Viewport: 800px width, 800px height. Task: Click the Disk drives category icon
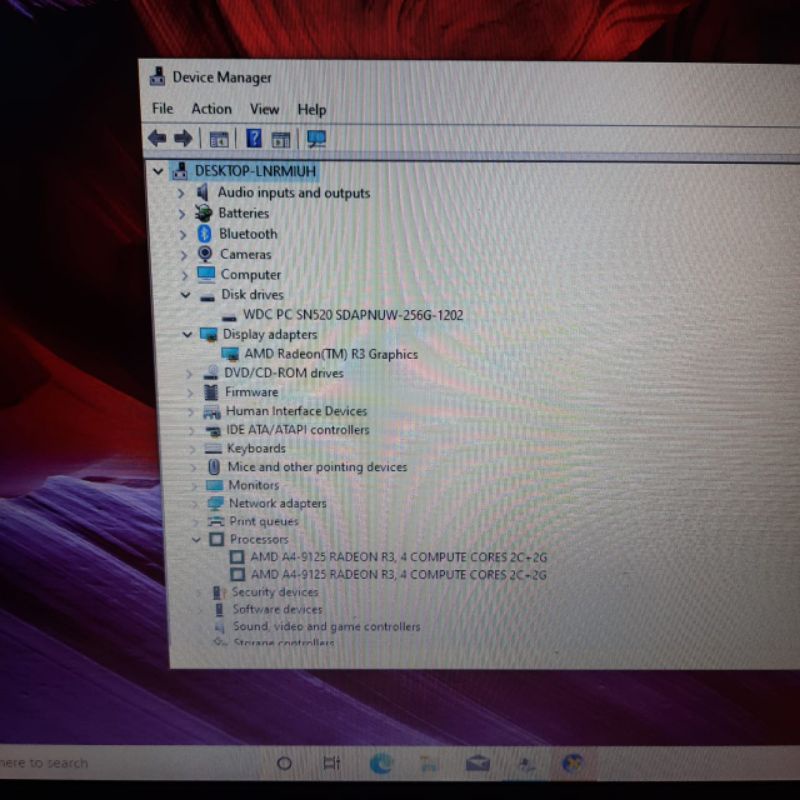point(207,297)
